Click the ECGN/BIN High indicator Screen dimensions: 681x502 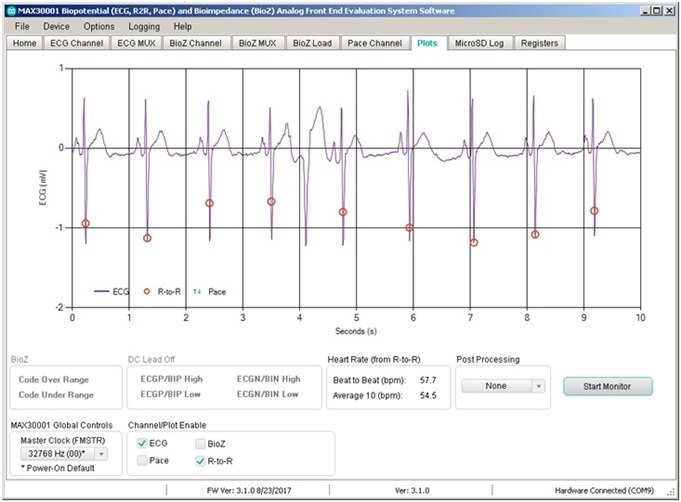(268, 379)
